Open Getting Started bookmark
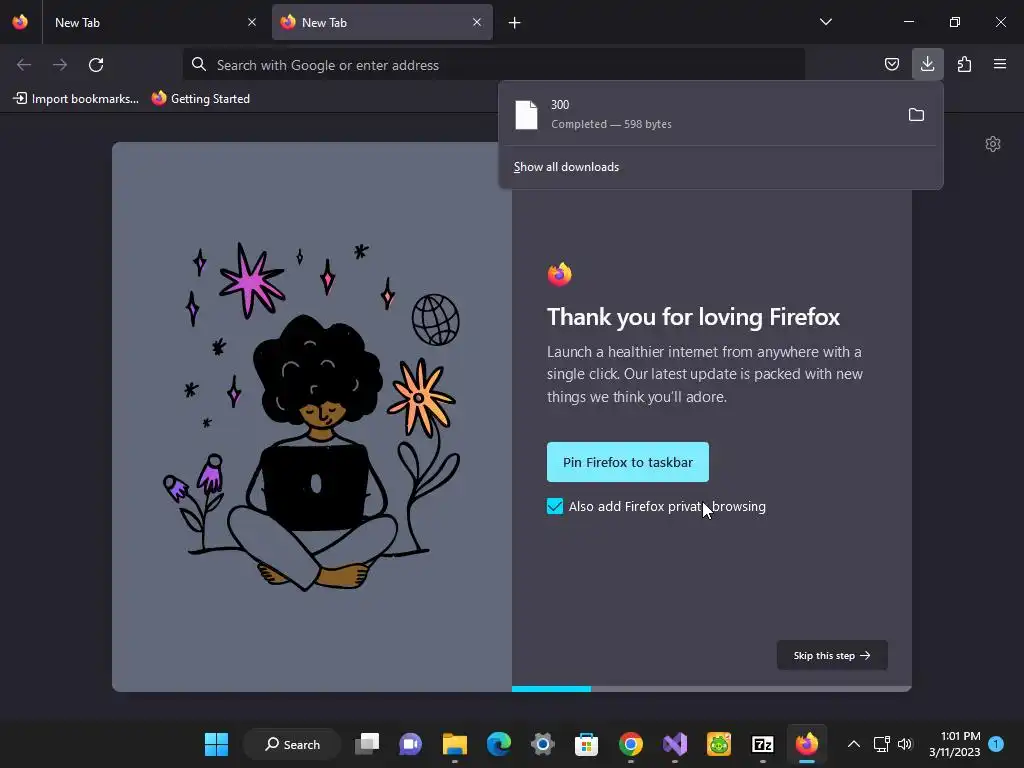Image resolution: width=1024 pixels, height=768 pixels. [x=201, y=99]
